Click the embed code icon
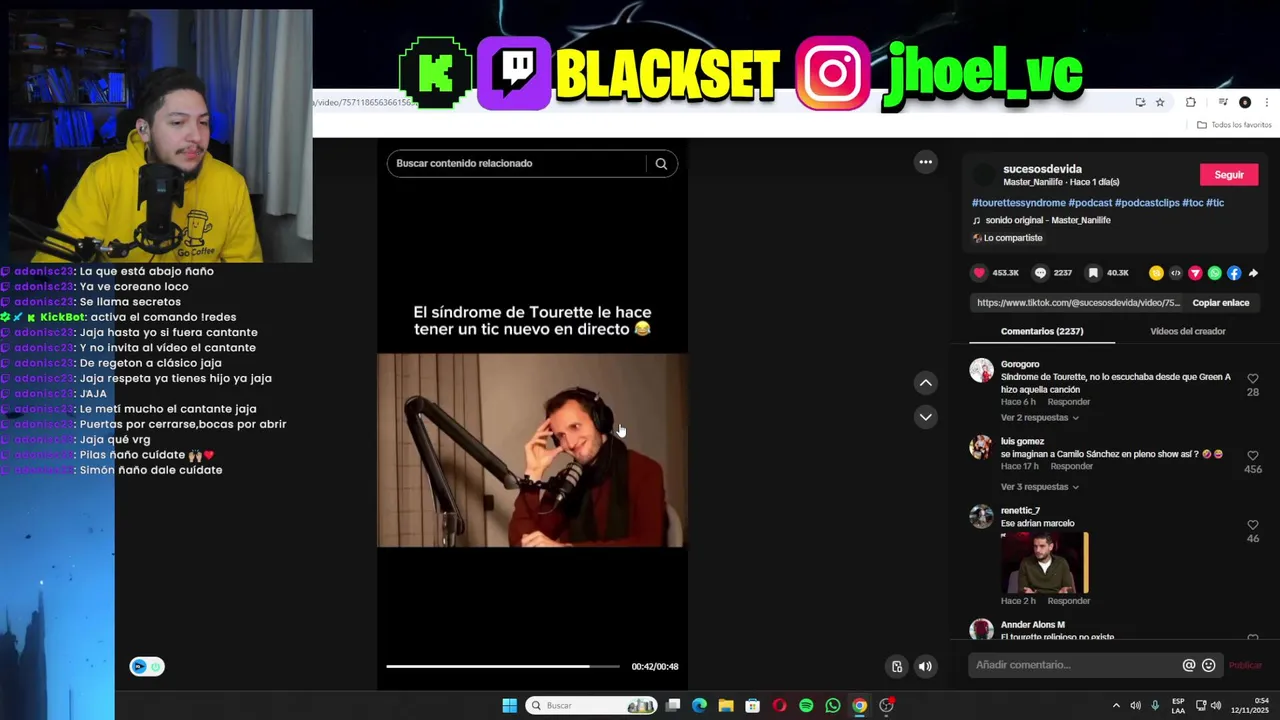Viewport: 1280px width, 720px height. pos(1176,273)
